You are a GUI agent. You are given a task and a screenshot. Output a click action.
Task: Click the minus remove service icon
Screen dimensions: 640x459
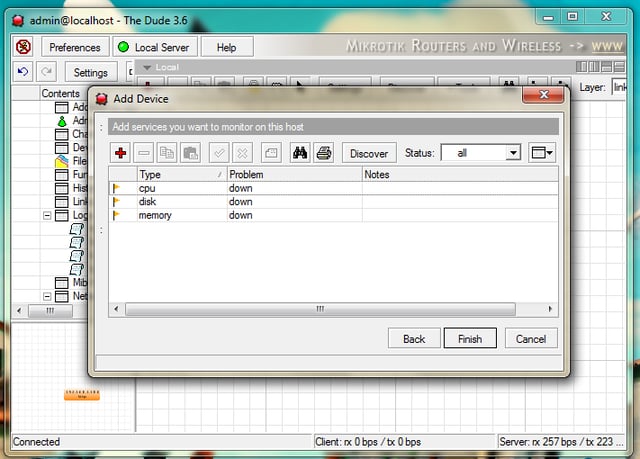click(x=144, y=153)
